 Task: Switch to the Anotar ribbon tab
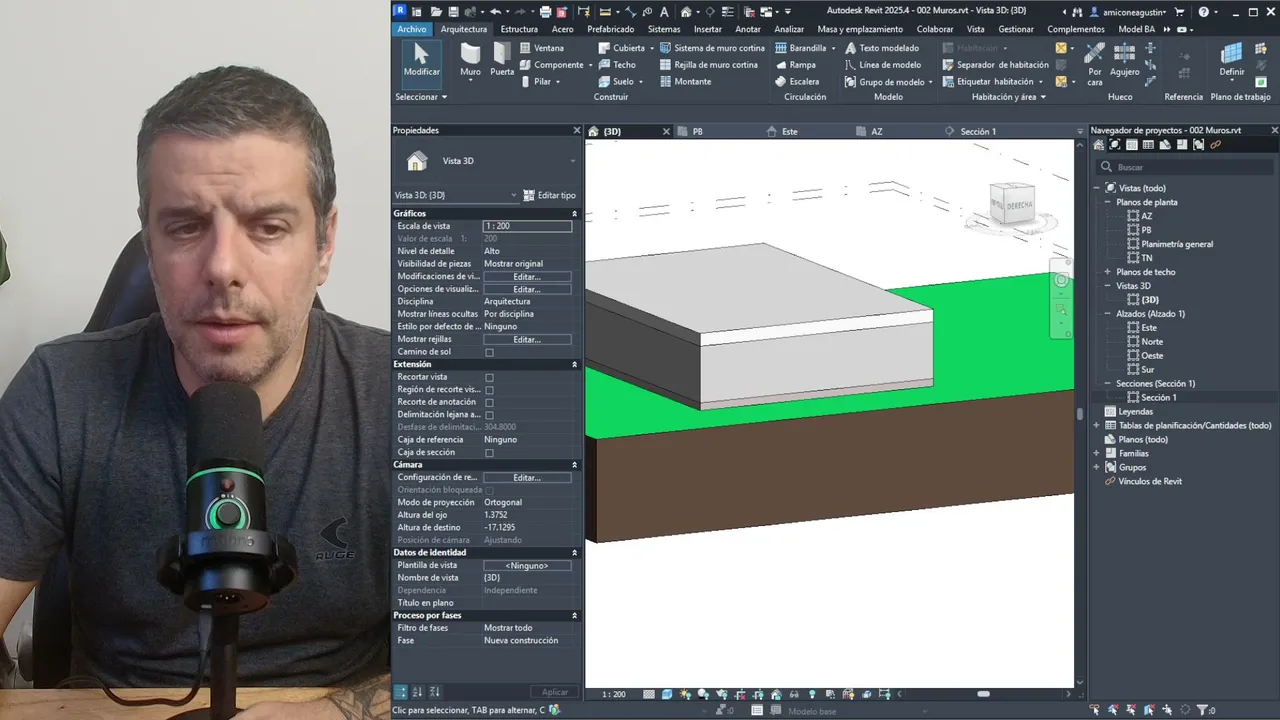click(748, 29)
